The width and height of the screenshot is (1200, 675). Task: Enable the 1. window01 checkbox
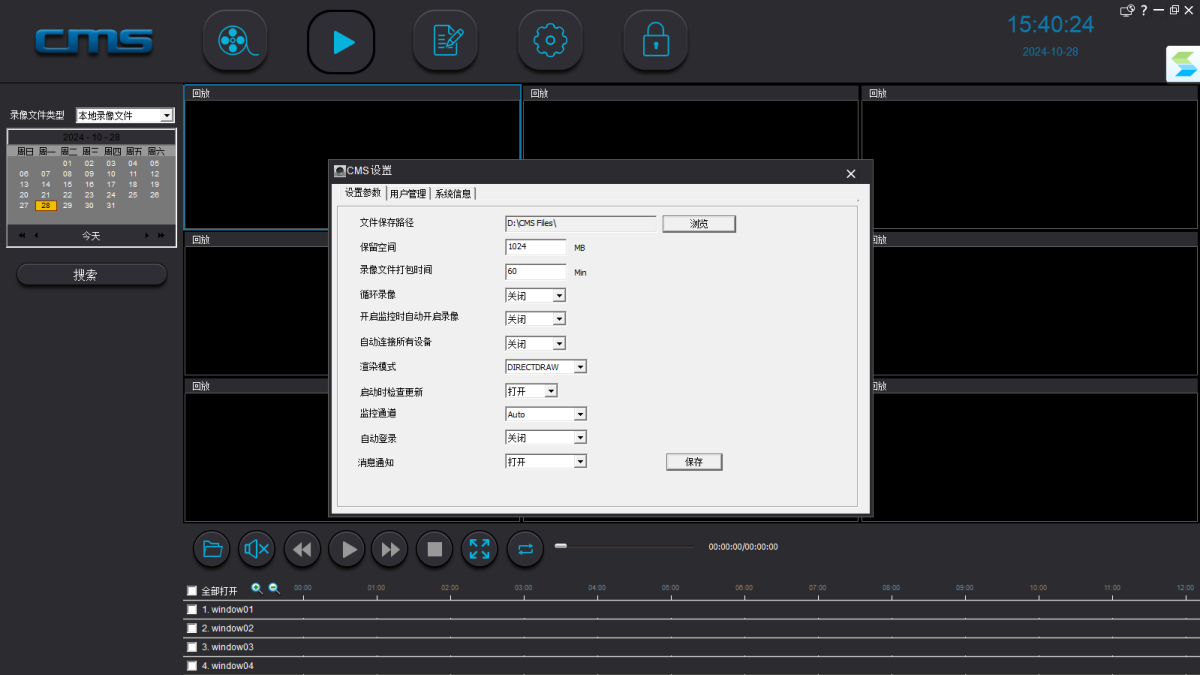tap(192, 610)
